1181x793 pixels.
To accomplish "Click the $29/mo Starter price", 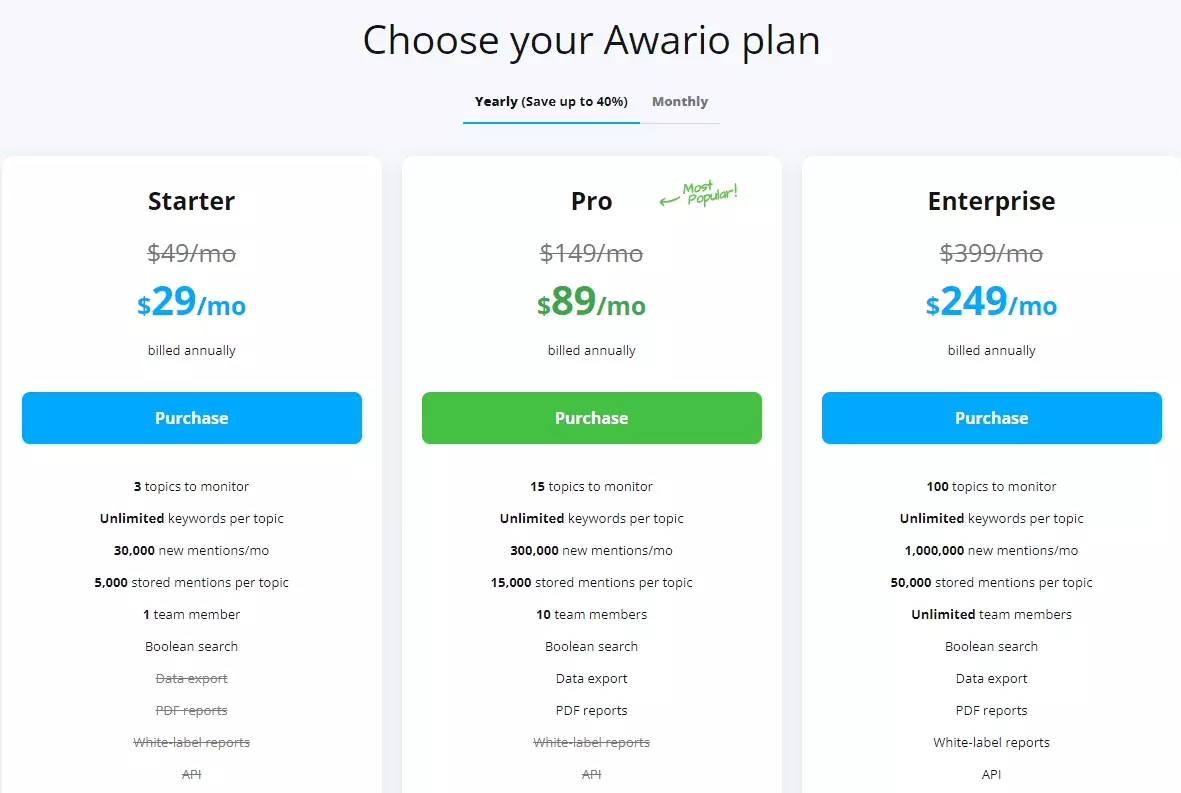I will pyautogui.click(x=192, y=302).
